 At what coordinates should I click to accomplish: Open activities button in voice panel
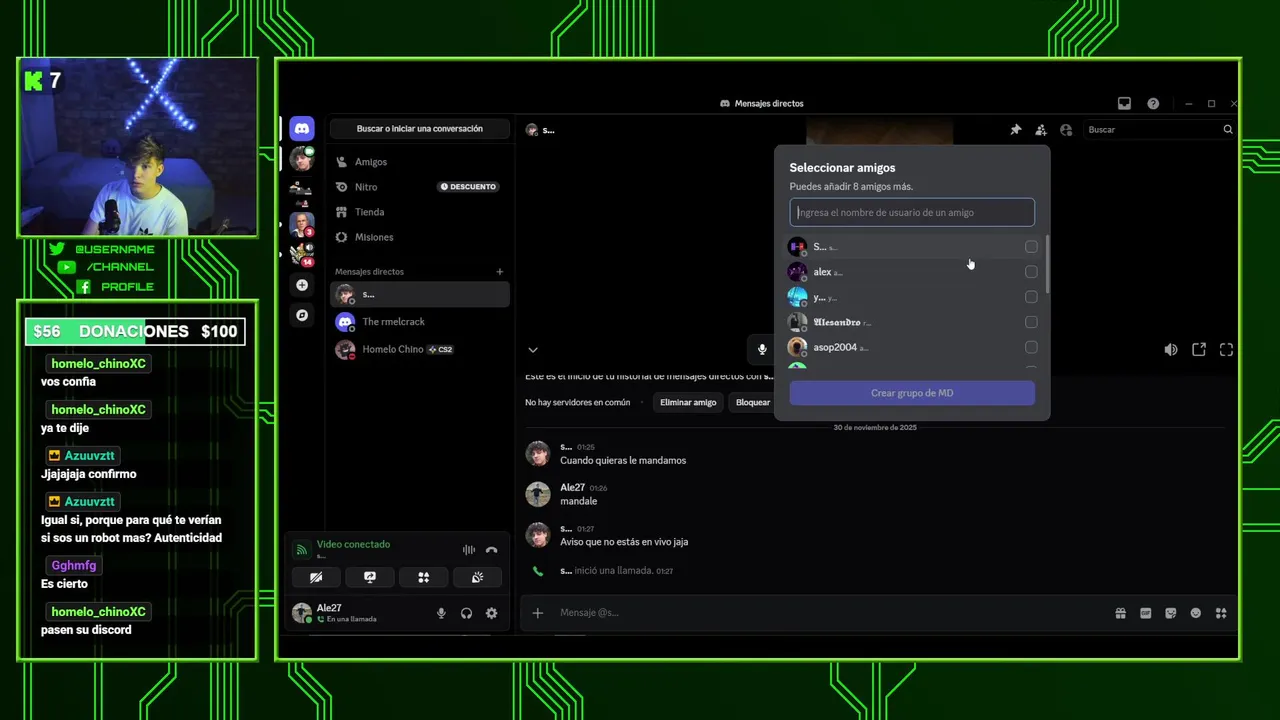[x=423, y=577]
